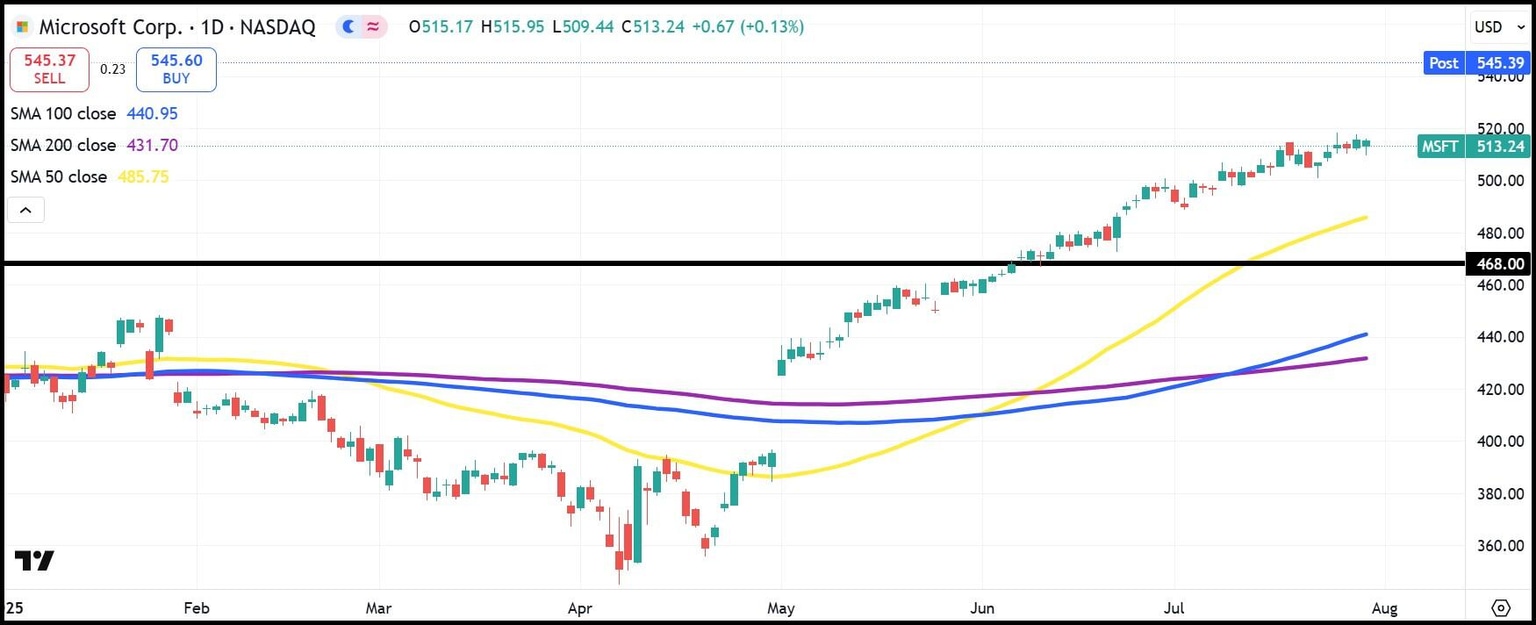Click the SMA 100 close value 440.95
This screenshot has height=625, width=1536.
point(152,113)
